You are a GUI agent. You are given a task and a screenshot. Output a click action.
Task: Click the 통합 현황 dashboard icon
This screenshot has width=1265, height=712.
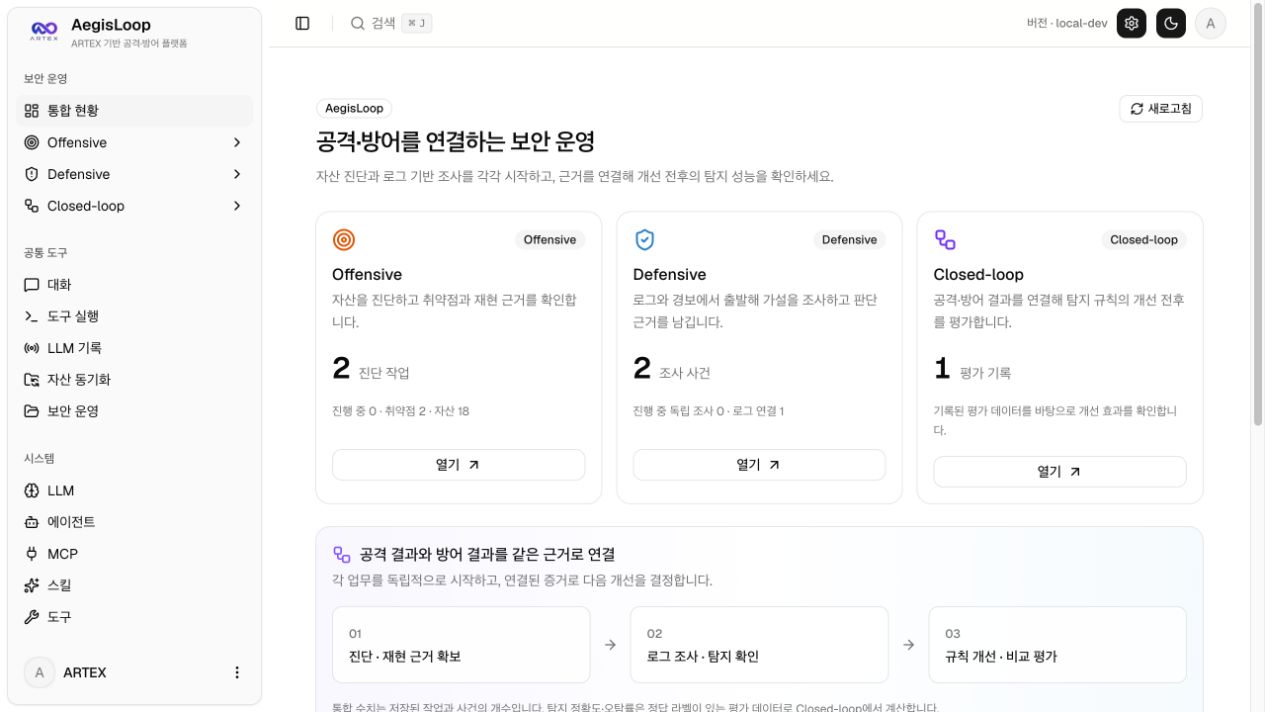(x=31, y=111)
